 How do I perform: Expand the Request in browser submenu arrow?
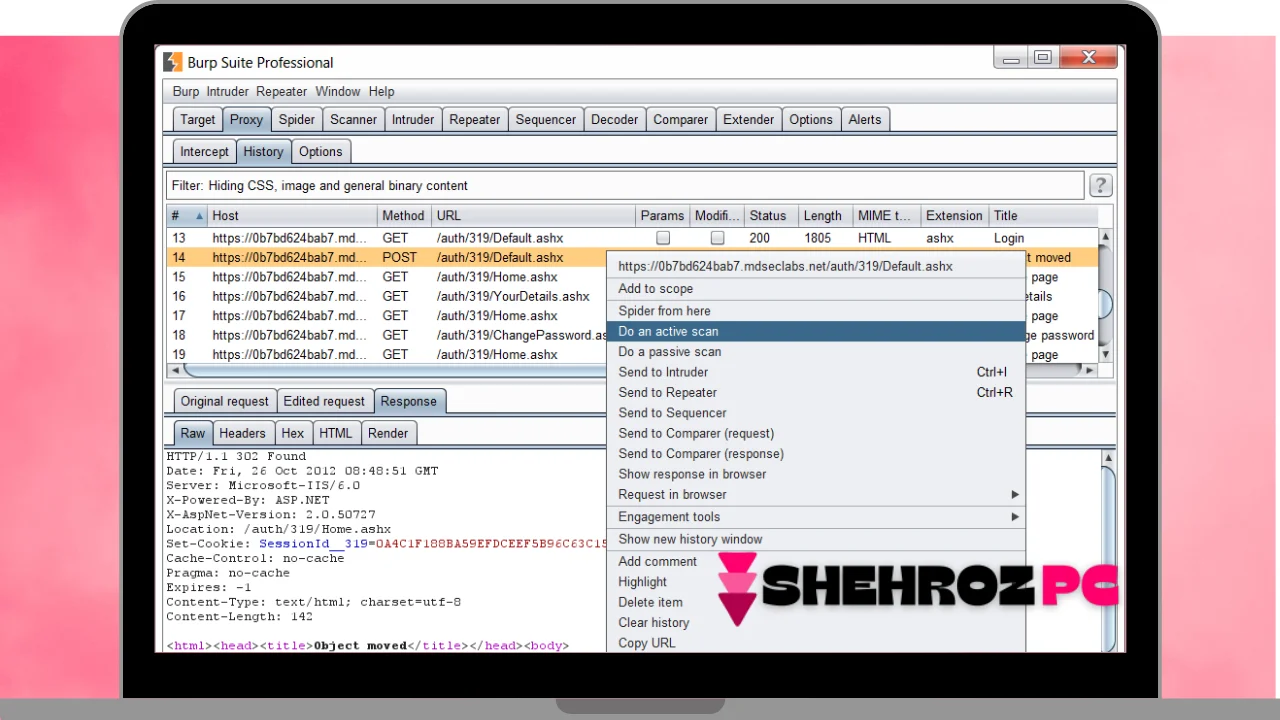pyautogui.click(x=1015, y=494)
